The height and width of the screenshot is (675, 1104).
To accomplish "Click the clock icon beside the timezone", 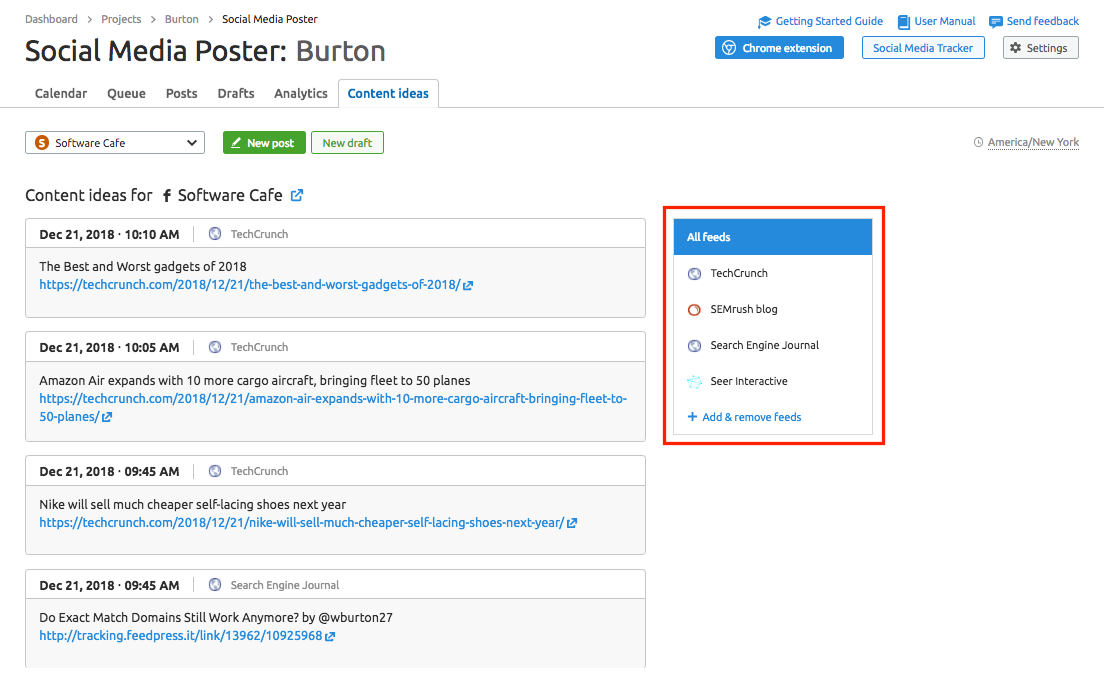I will (978, 142).
